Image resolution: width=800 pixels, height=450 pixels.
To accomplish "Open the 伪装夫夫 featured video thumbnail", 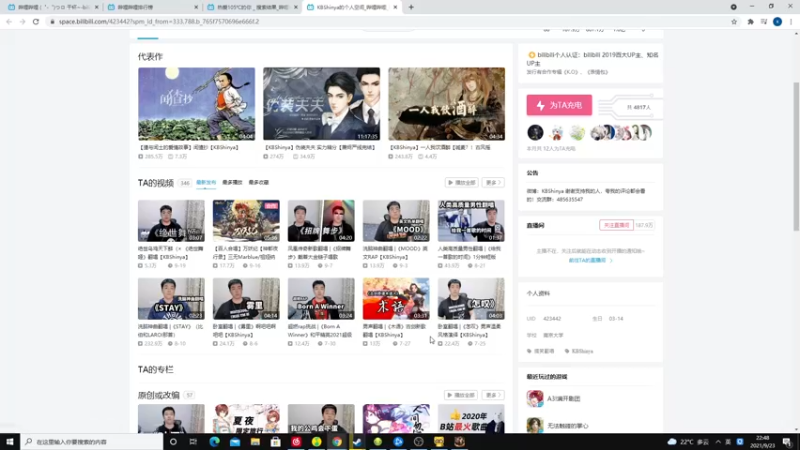I will tap(321, 104).
